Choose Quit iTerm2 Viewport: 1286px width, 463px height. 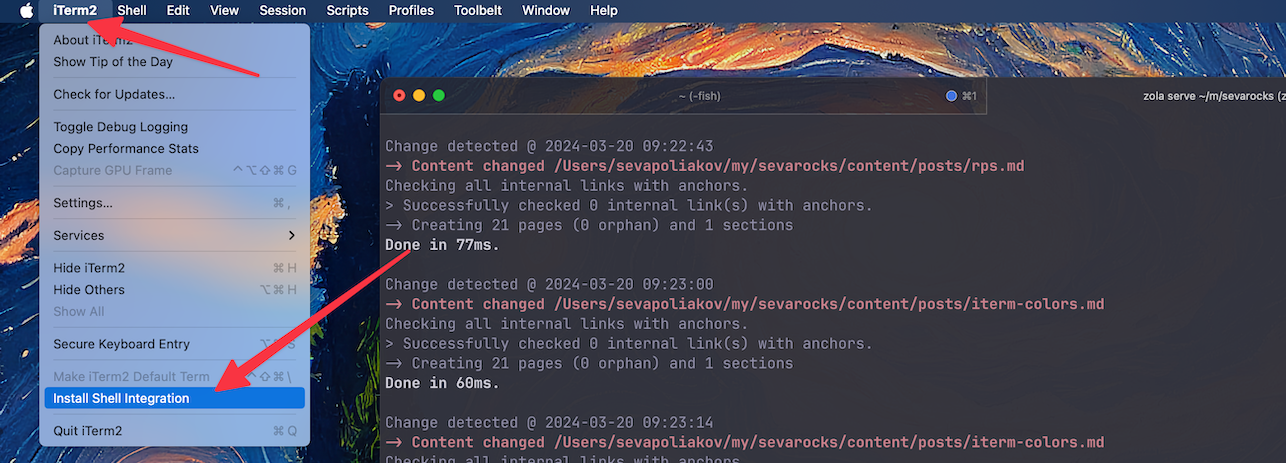pos(88,431)
